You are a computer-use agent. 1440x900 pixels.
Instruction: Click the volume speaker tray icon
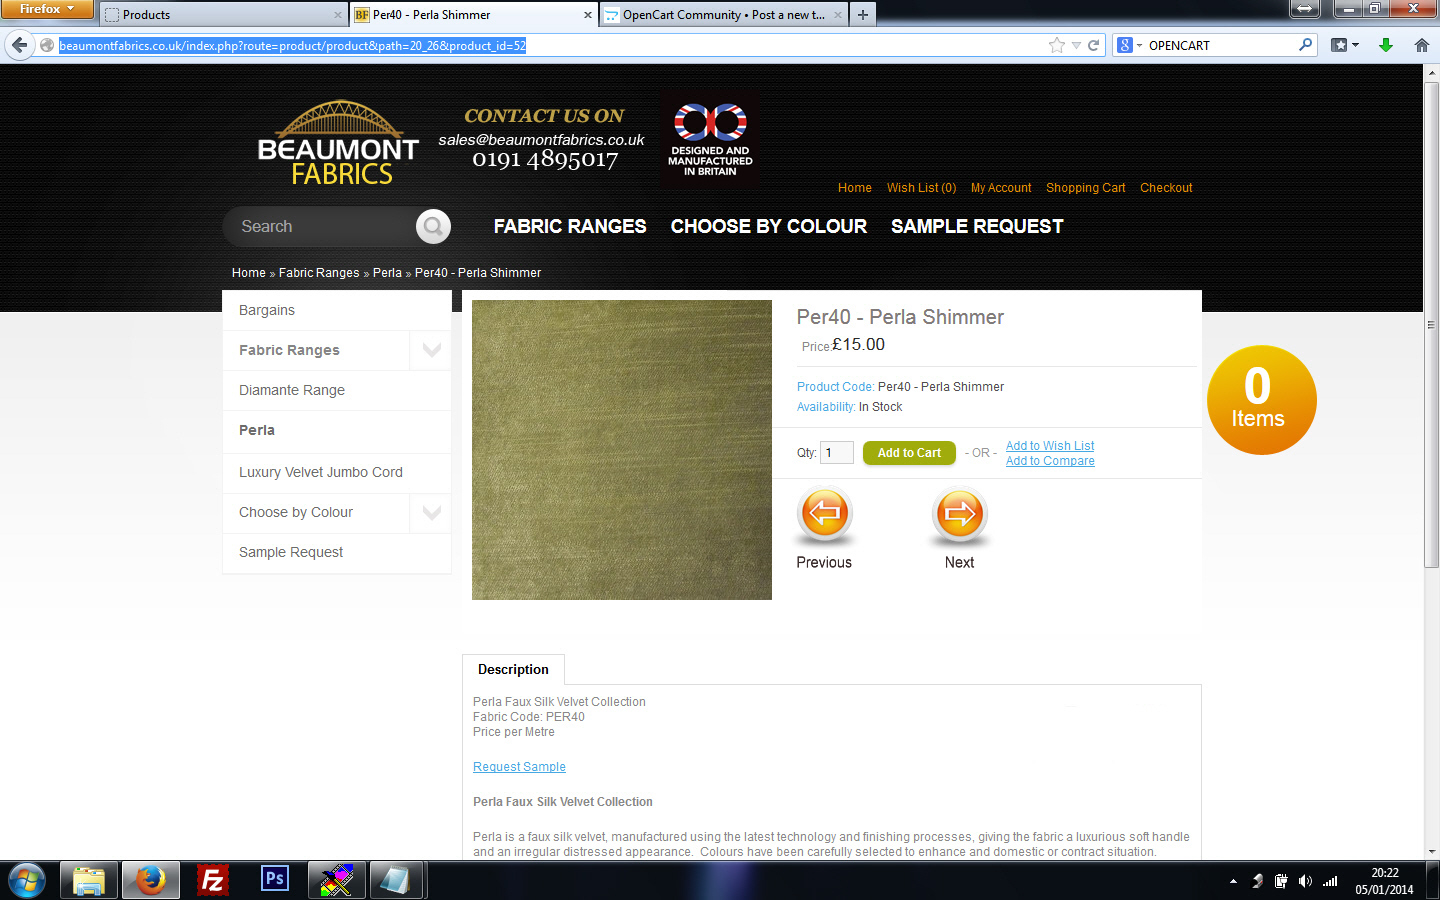[x=1305, y=881]
